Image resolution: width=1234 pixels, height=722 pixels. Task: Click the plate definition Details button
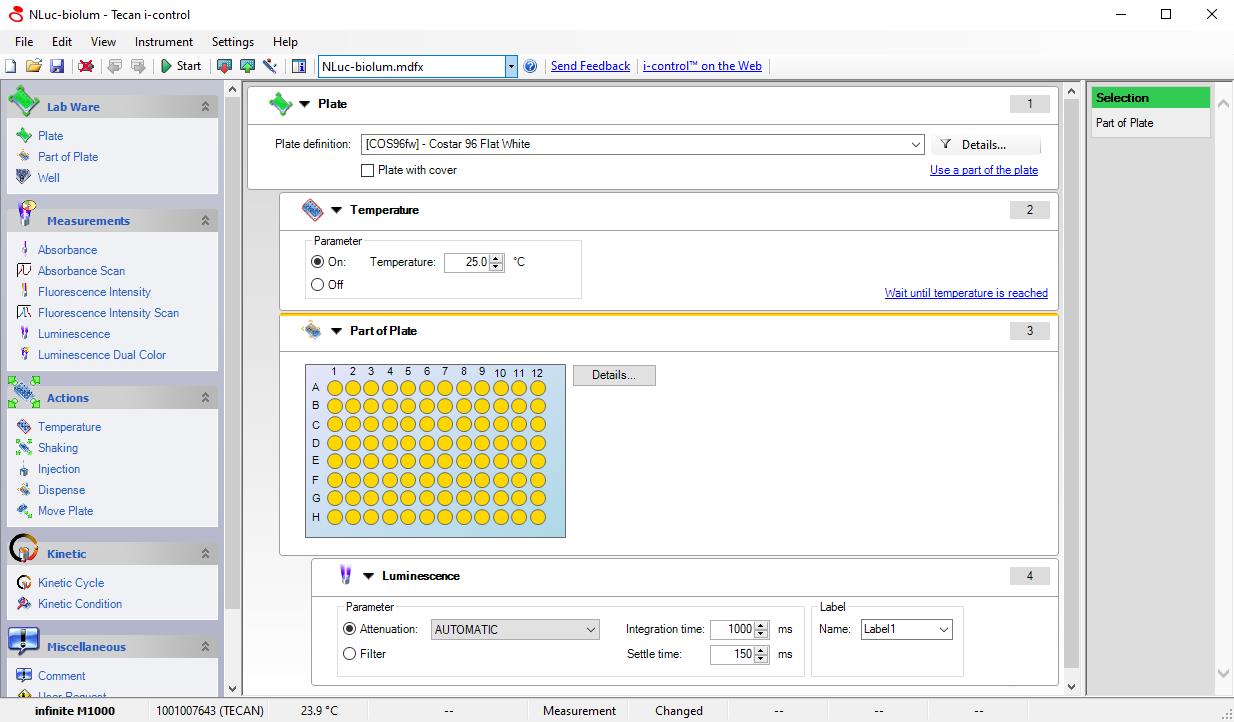(985, 145)
